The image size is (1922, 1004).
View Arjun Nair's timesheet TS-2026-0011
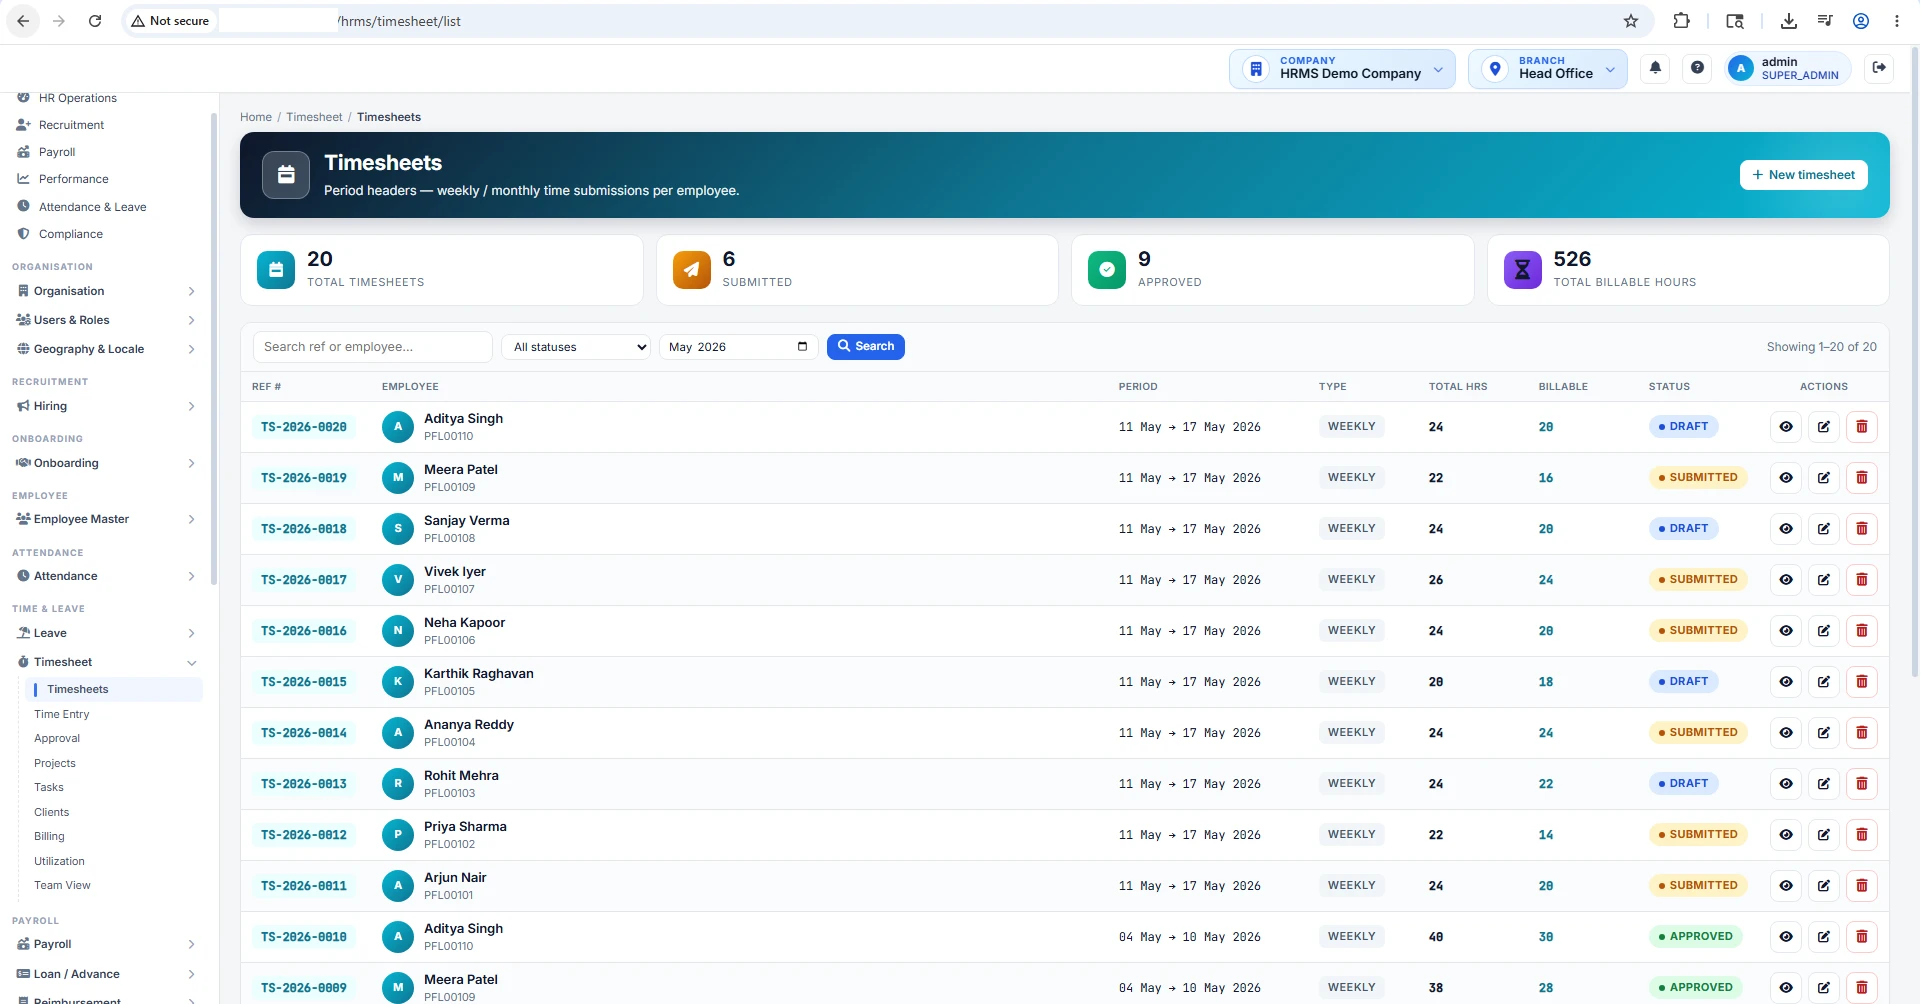(x=1786, y=886)
